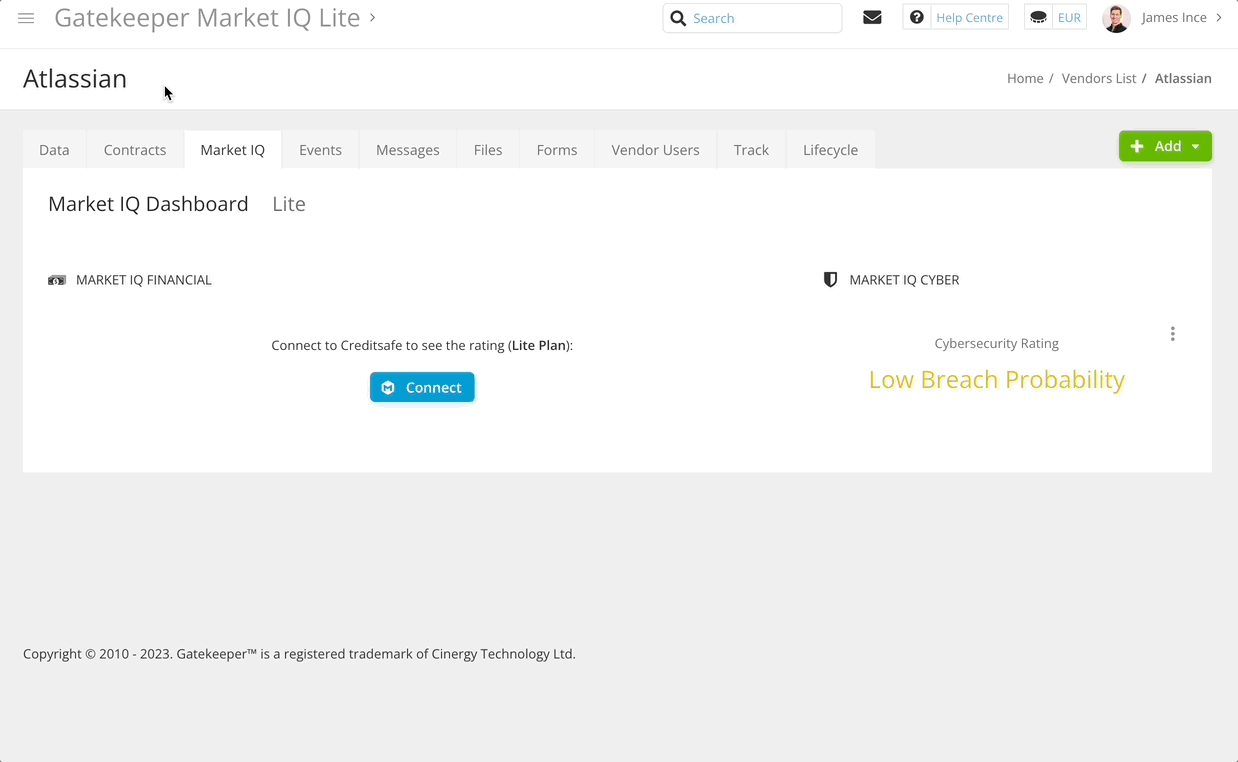Open the hamburger navigation menu
Image resolution: width=1238 pixels, height=762 pixels.
pos(26,18)
